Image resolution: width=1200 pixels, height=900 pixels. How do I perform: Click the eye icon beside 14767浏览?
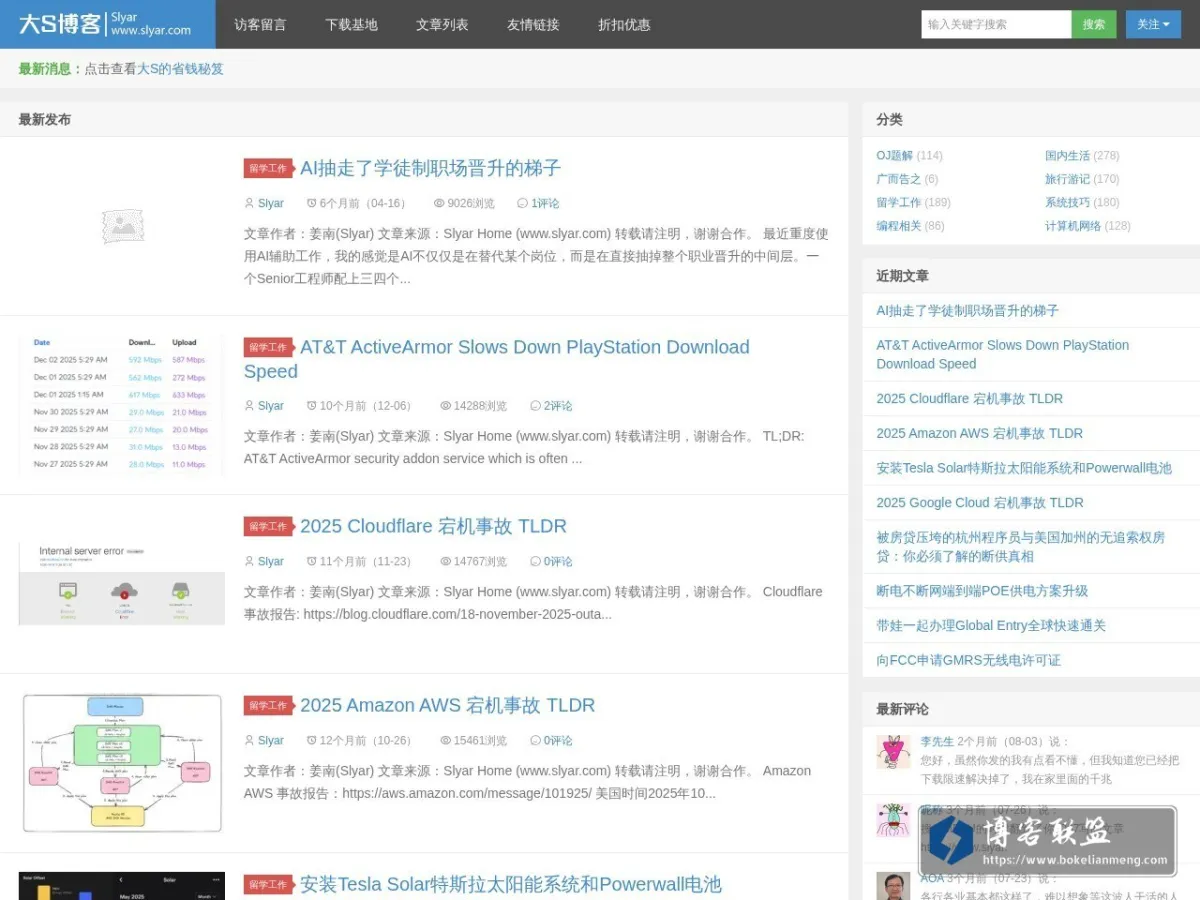(446, 561)
